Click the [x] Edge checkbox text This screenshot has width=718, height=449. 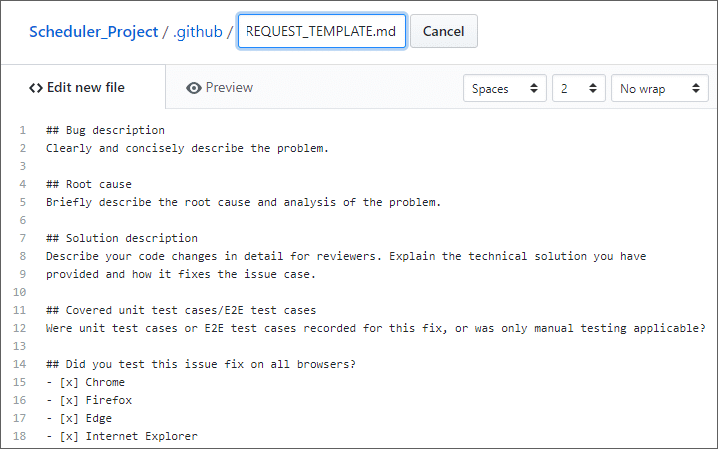point(86,418)
